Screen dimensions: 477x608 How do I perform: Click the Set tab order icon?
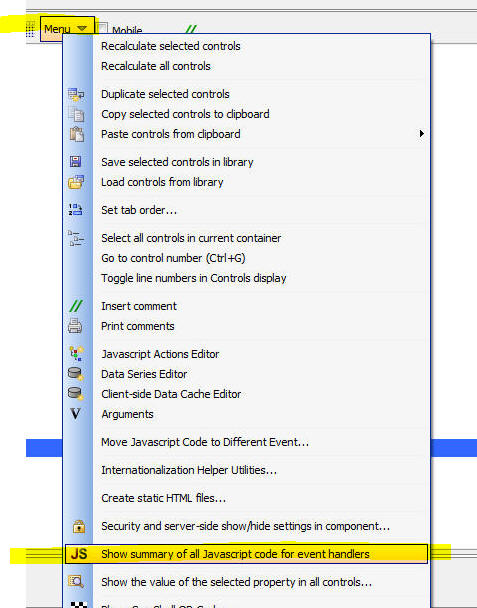(x=76, y=210)
